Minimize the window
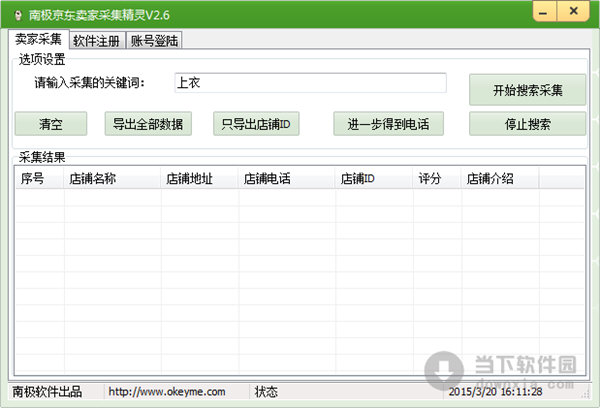This screenshot has width=600, height=408. [x=544, y=11]
